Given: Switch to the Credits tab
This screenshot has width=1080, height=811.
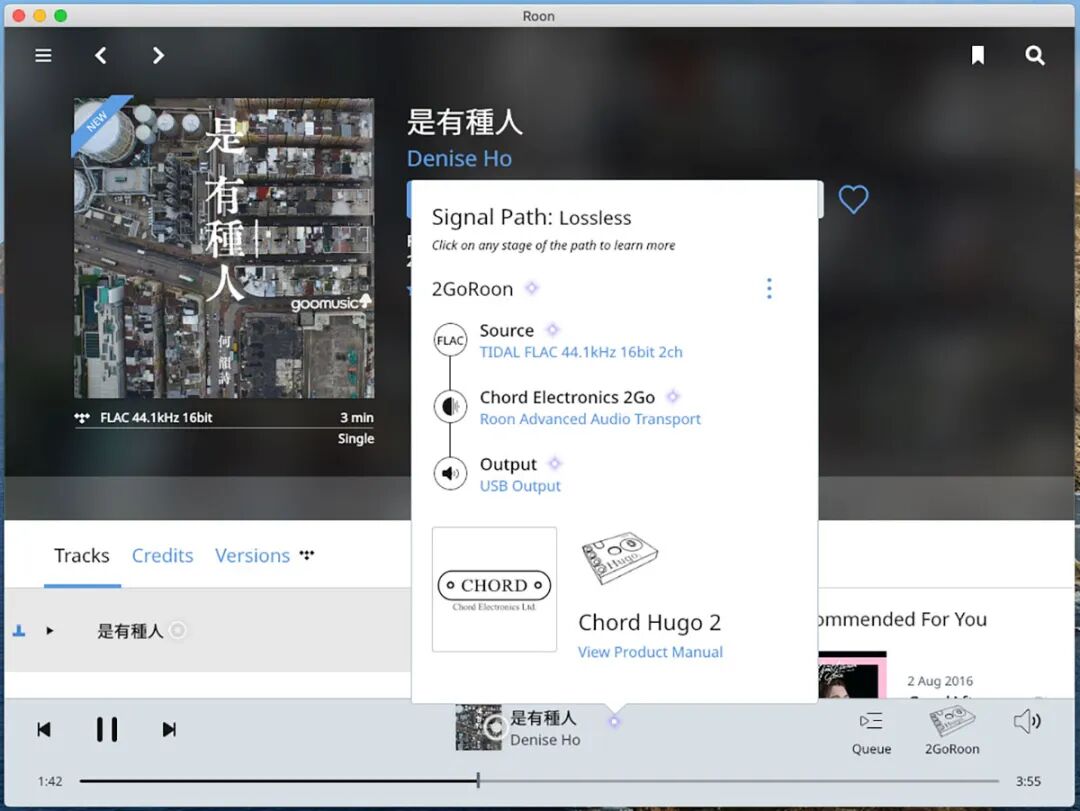Looking at the screenshot, I should click(x=163, y=555).
